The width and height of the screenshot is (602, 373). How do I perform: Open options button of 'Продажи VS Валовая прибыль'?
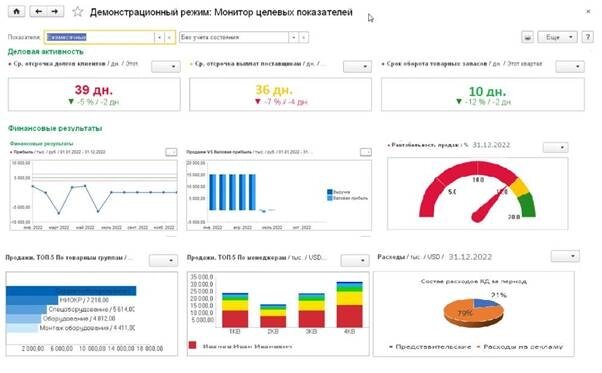coord(366,152)
